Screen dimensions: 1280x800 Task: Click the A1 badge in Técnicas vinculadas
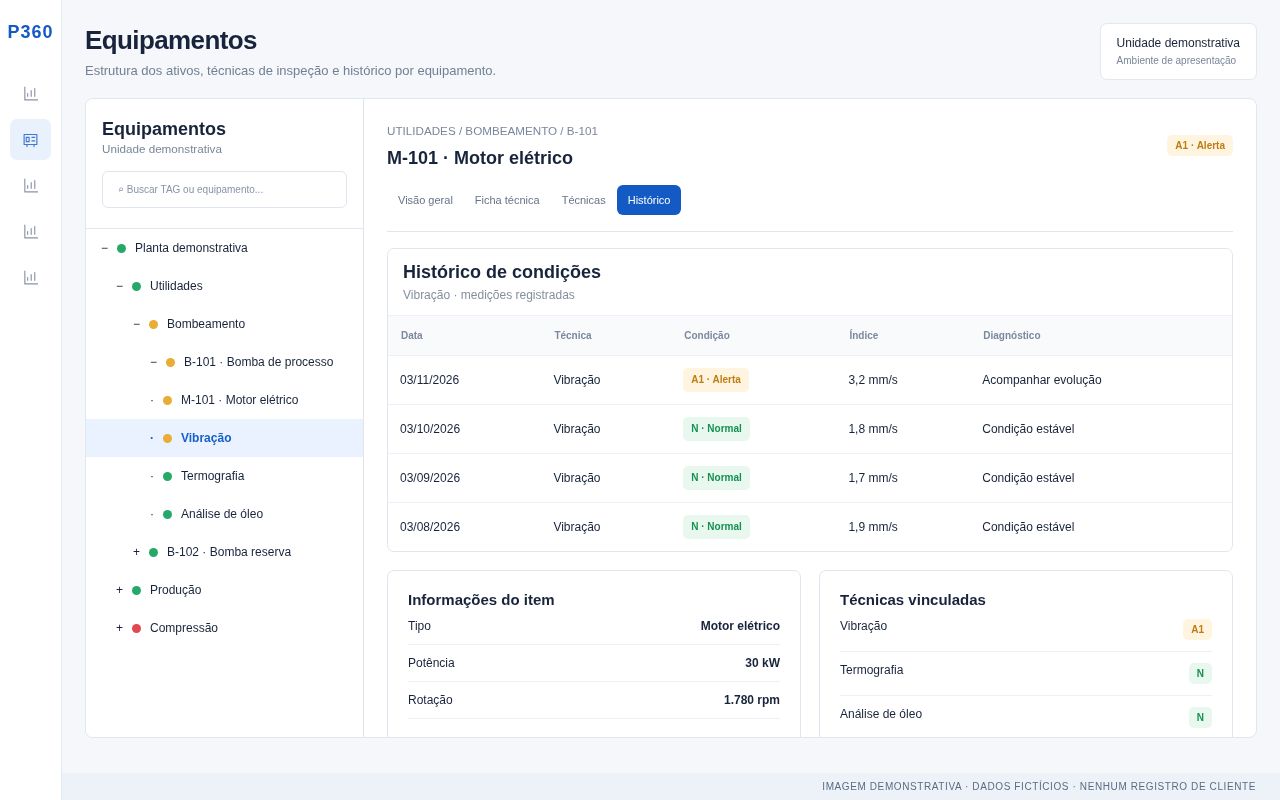[1197, 630]
